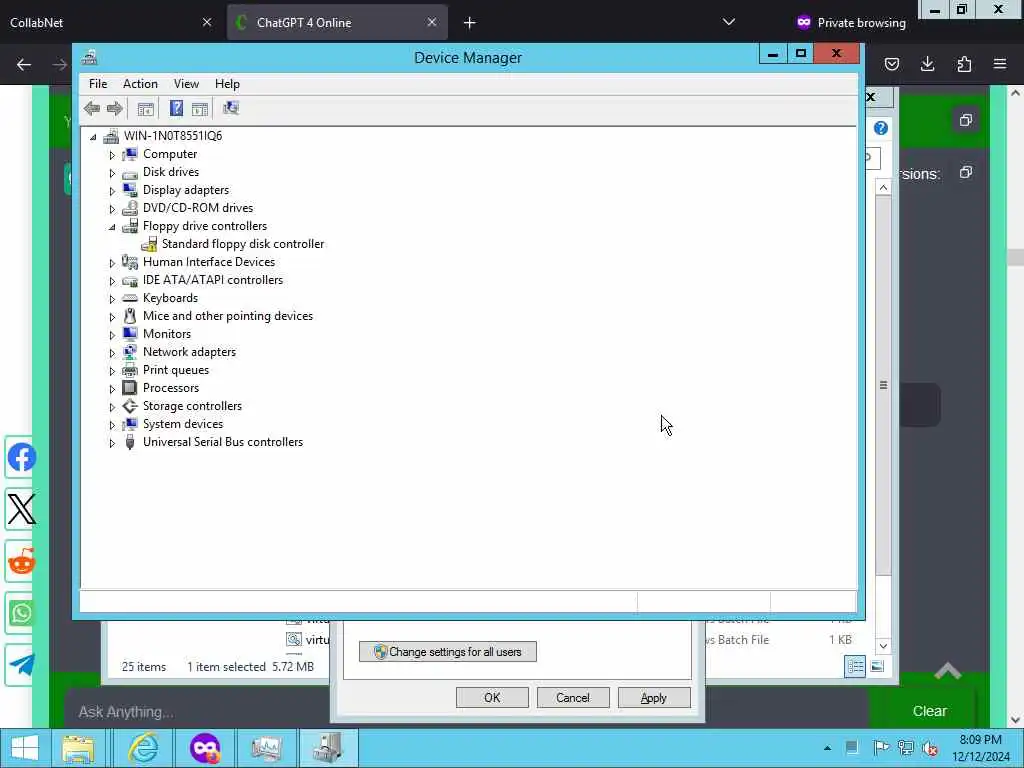Click Scan for hardware changes icon

pyautogui.click(x=231, y=108)
